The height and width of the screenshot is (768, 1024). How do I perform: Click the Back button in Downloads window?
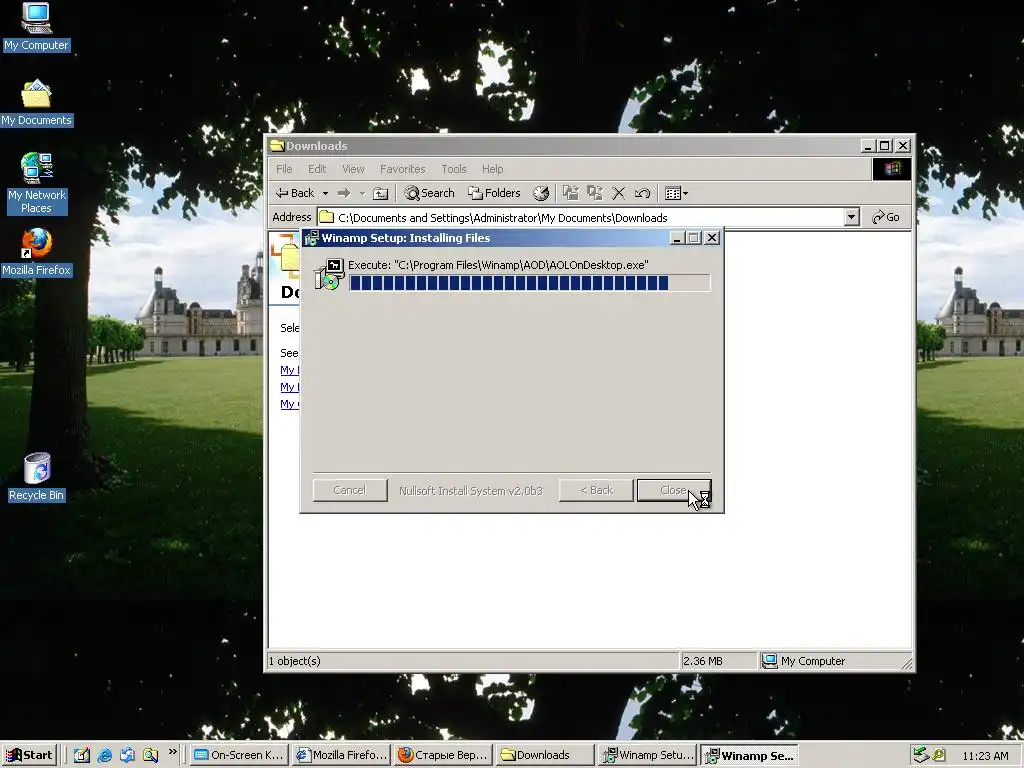pos(295,193)
